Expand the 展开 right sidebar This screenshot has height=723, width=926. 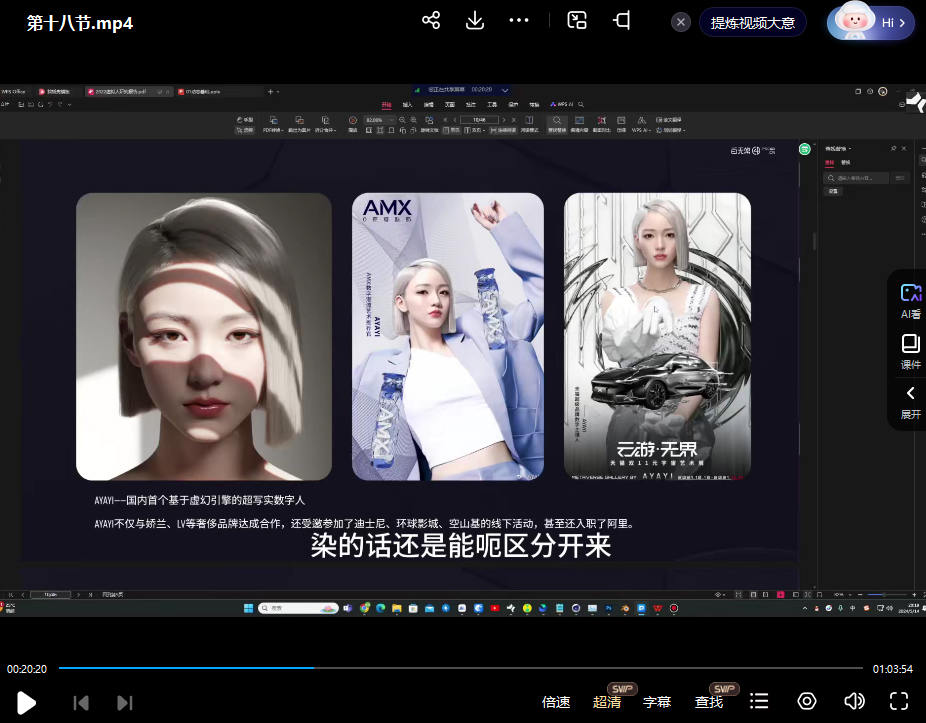click(908, 400)
